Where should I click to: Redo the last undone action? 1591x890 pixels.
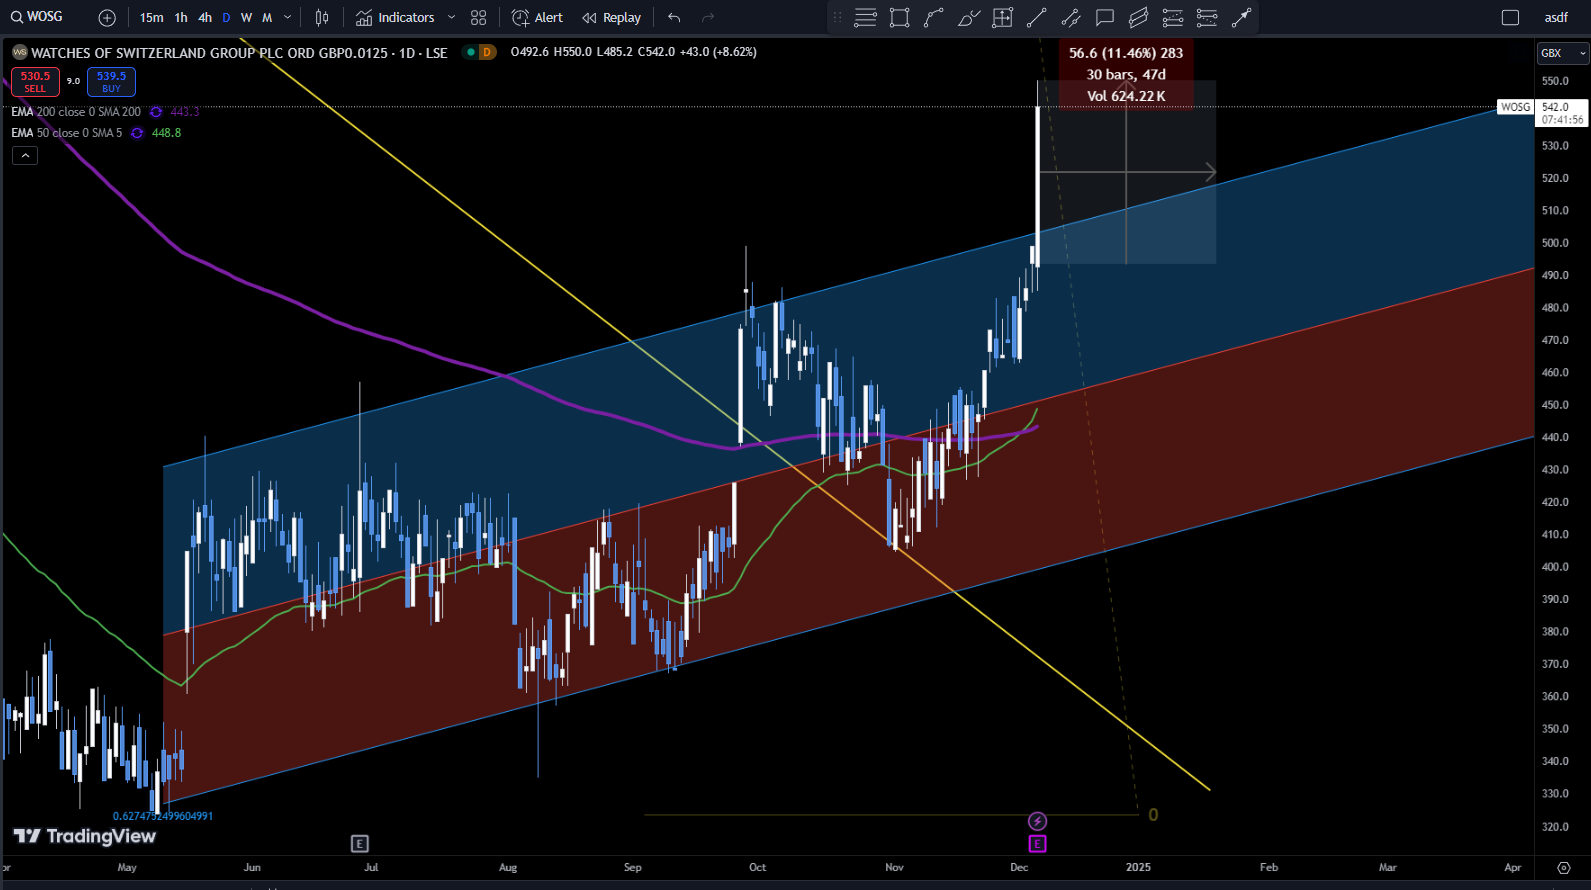[x=708, y=18]
